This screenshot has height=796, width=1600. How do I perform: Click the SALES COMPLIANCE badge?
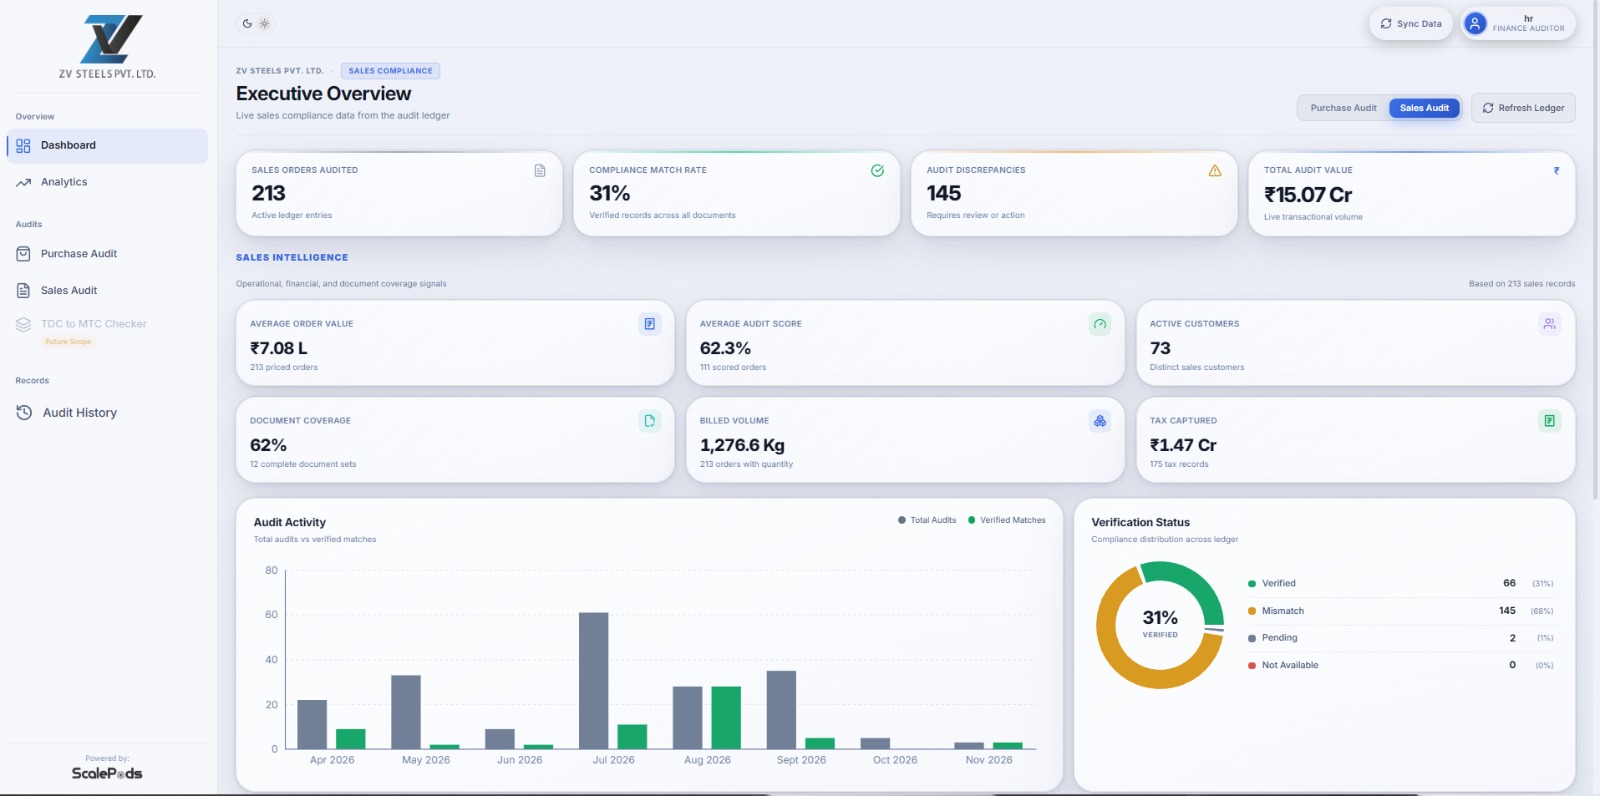[x=390, y=71]
